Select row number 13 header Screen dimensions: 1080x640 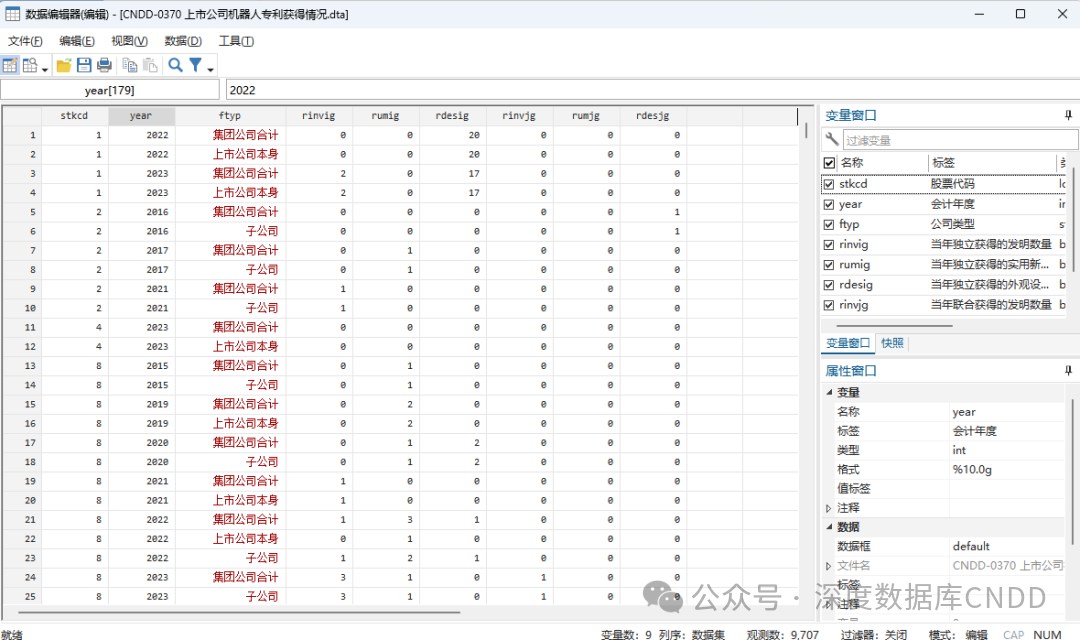(21, 366)
